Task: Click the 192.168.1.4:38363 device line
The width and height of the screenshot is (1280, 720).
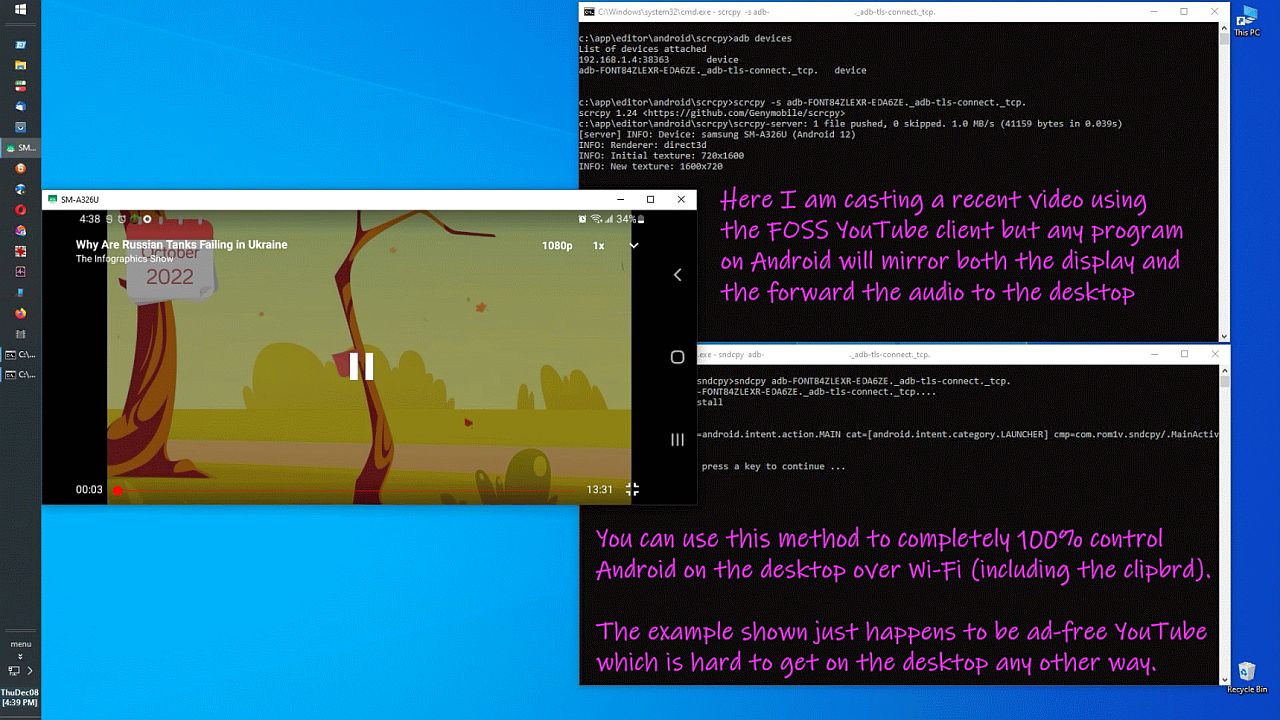Action: click(x=659, y=60)
